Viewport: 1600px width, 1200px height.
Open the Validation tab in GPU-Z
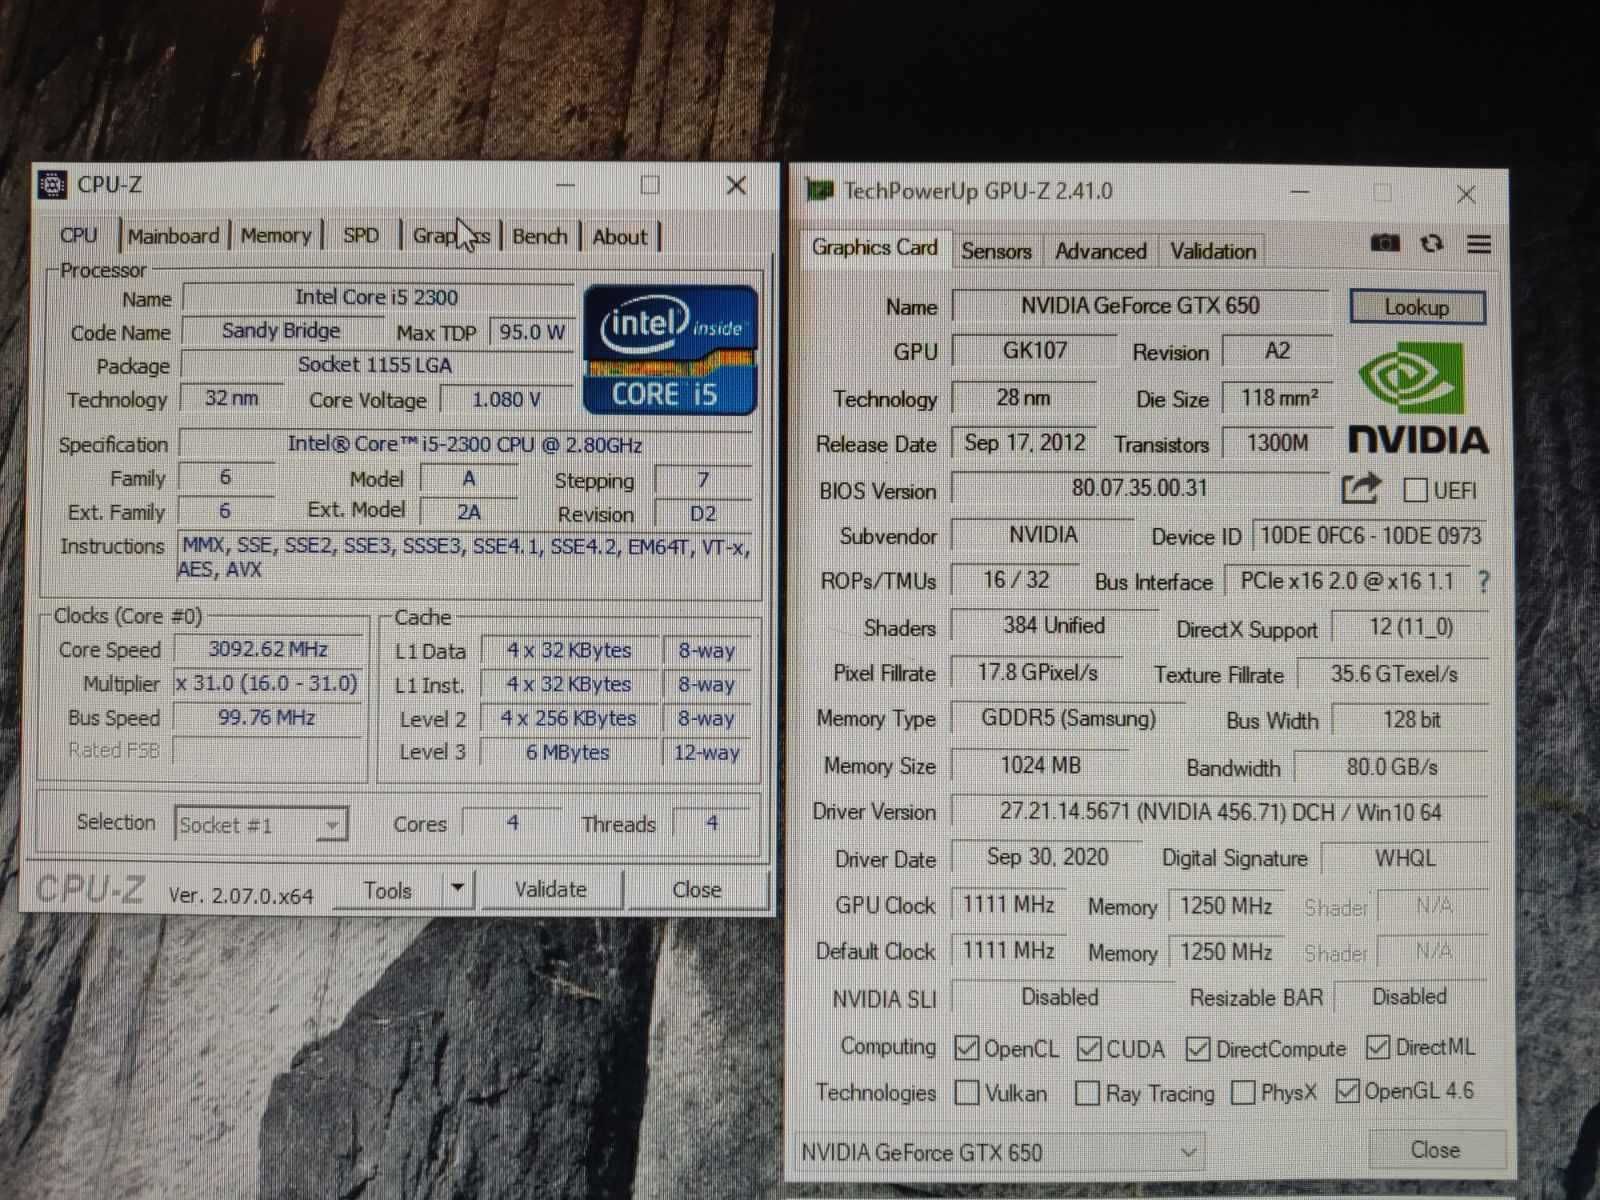click(x=1213, y=251)
